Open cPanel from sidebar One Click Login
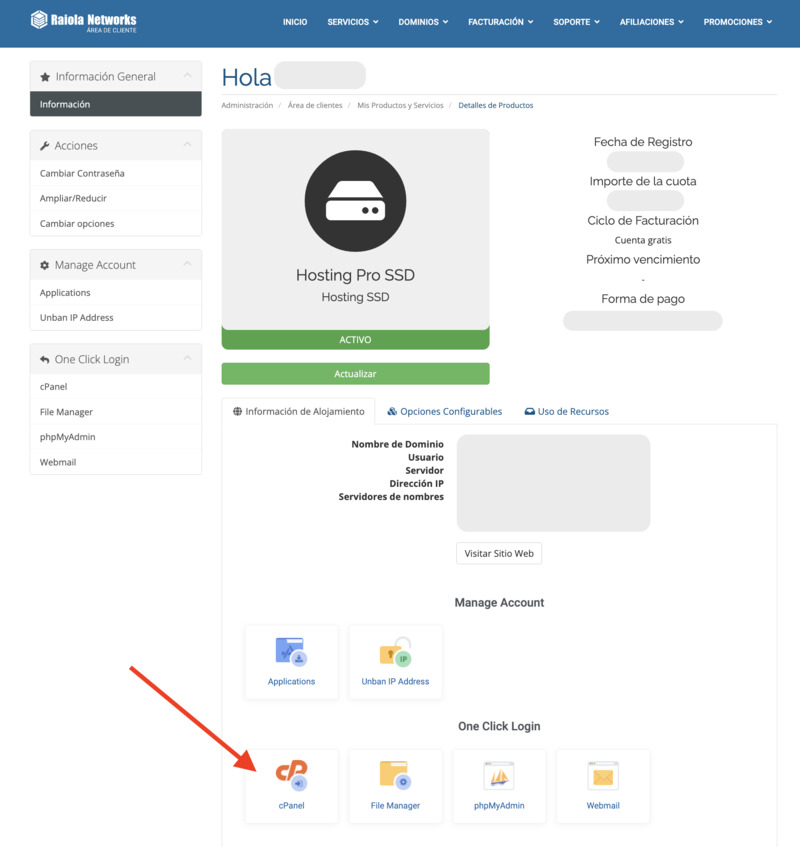 click(116, 387)
